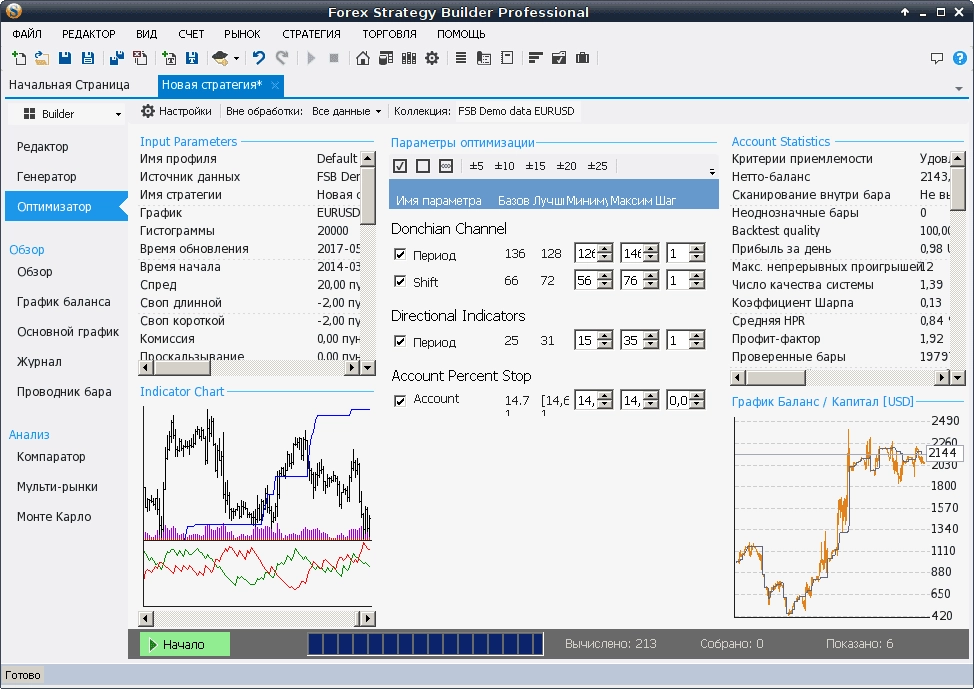This screenshot has height=689, width=974.
Task: Click Input Parameters horizontal scrollbar thumb
Action: 182,367
